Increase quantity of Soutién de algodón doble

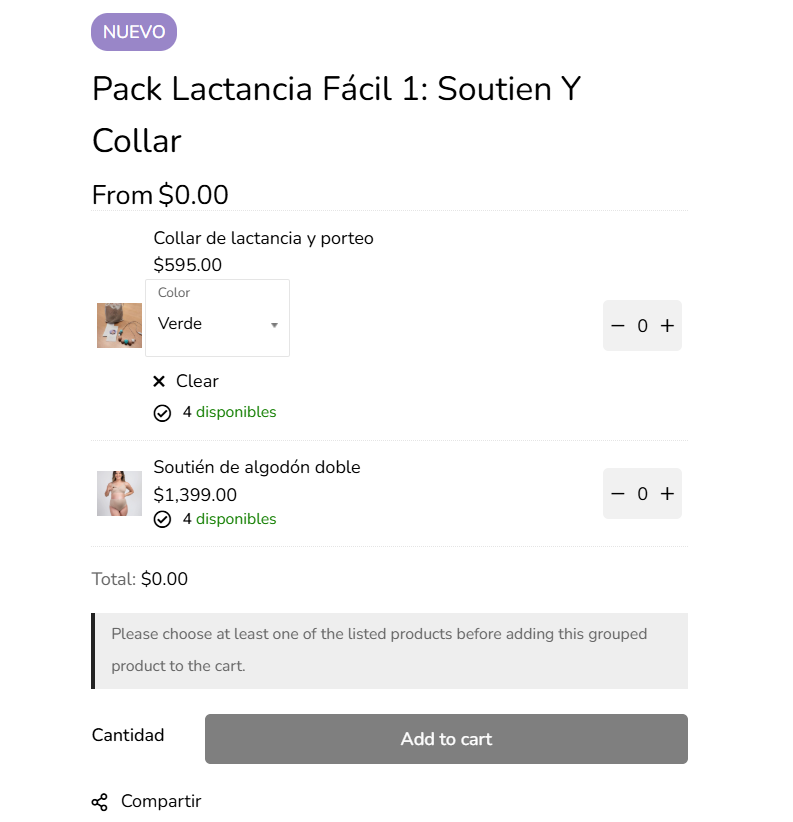click(x=668, y=494)
